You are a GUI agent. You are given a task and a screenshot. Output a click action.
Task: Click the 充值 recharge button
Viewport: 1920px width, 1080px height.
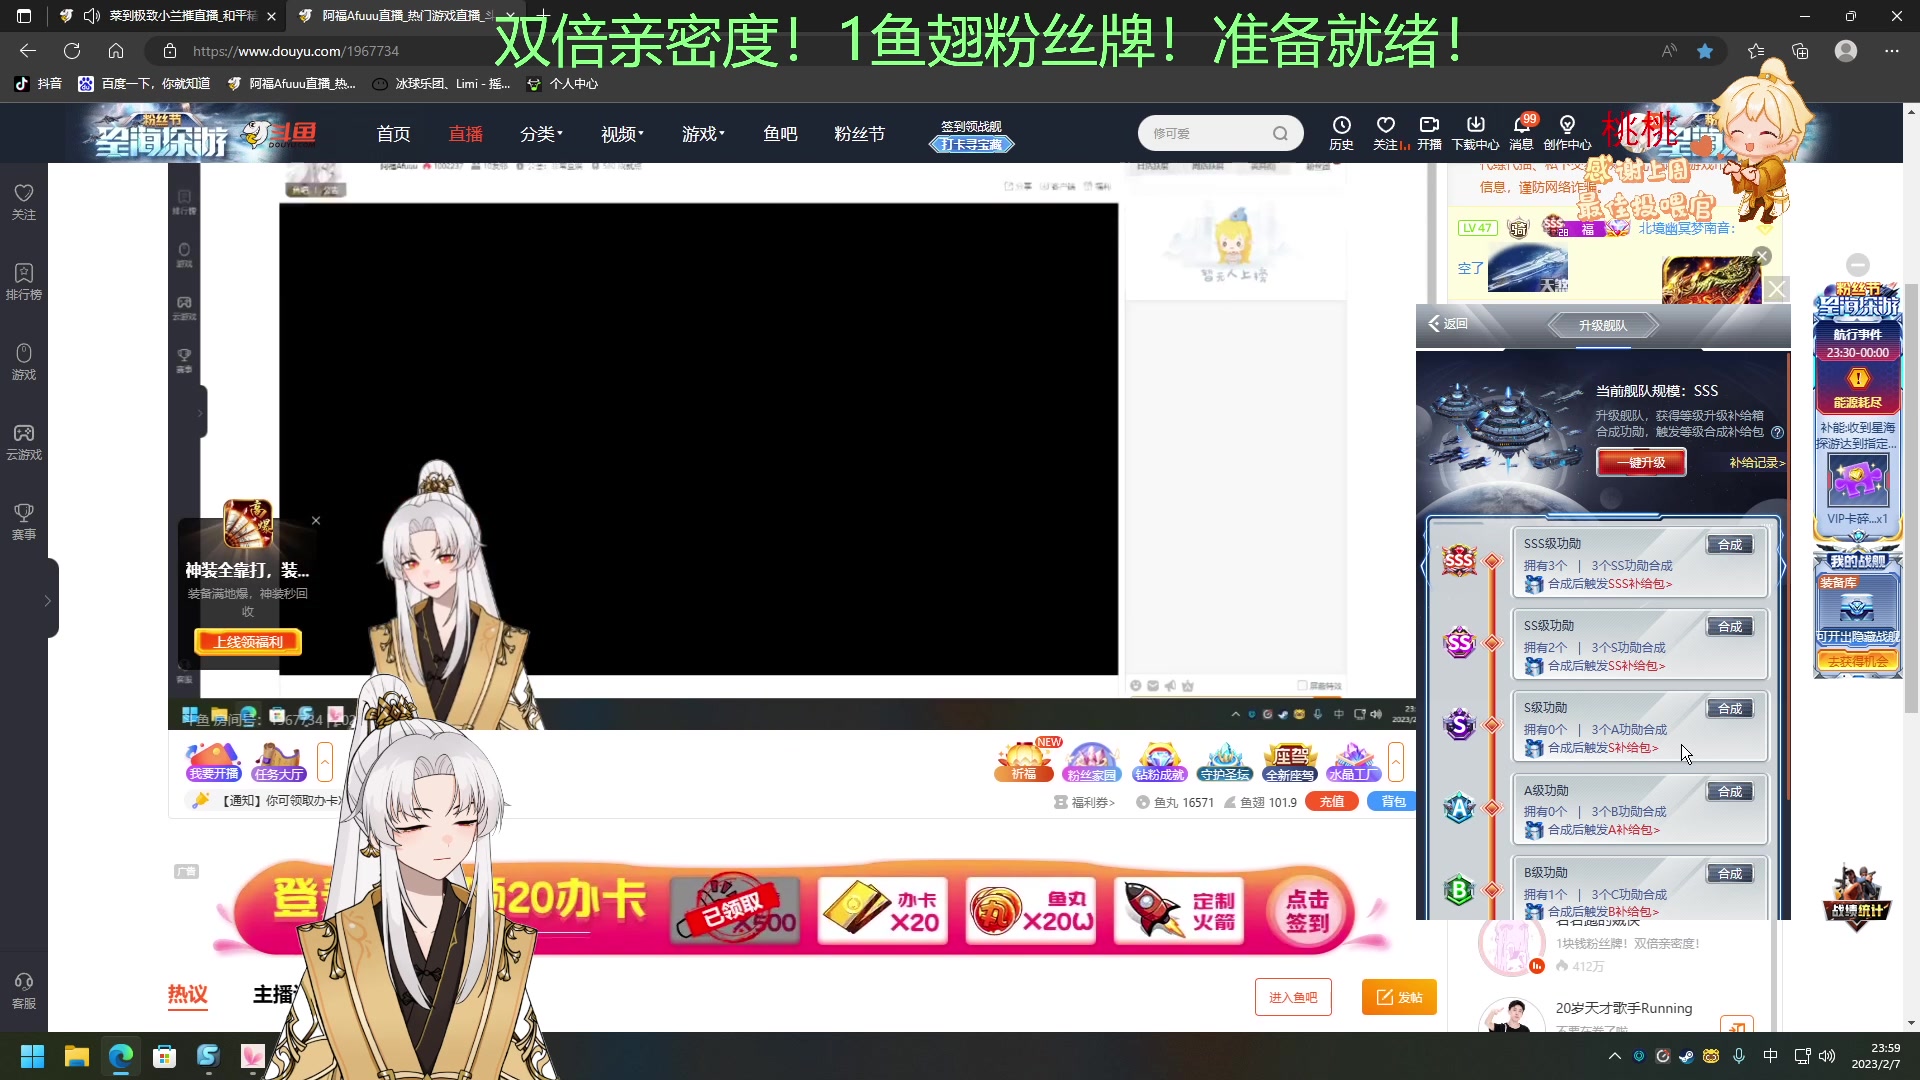tap(1331, 802)
